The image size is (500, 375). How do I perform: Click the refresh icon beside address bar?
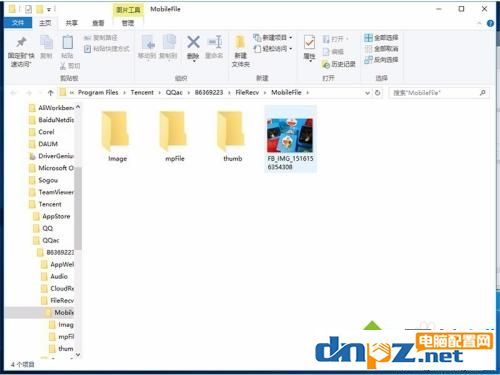(x=377, y=93)
